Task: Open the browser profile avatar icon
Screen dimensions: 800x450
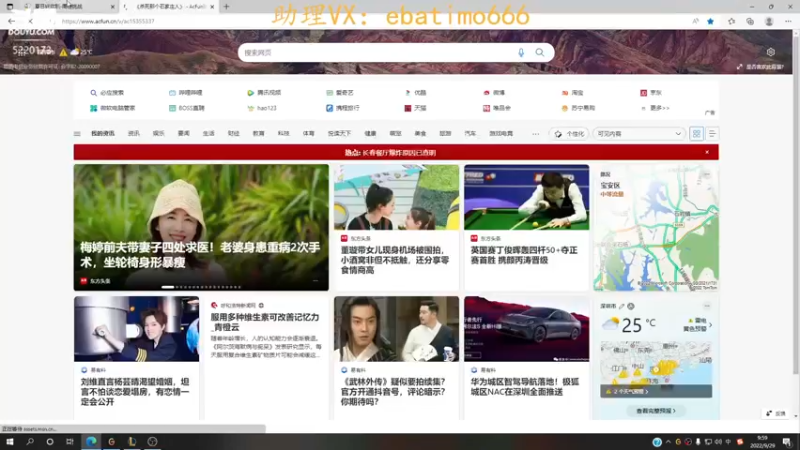Action: tap(769, 21)
